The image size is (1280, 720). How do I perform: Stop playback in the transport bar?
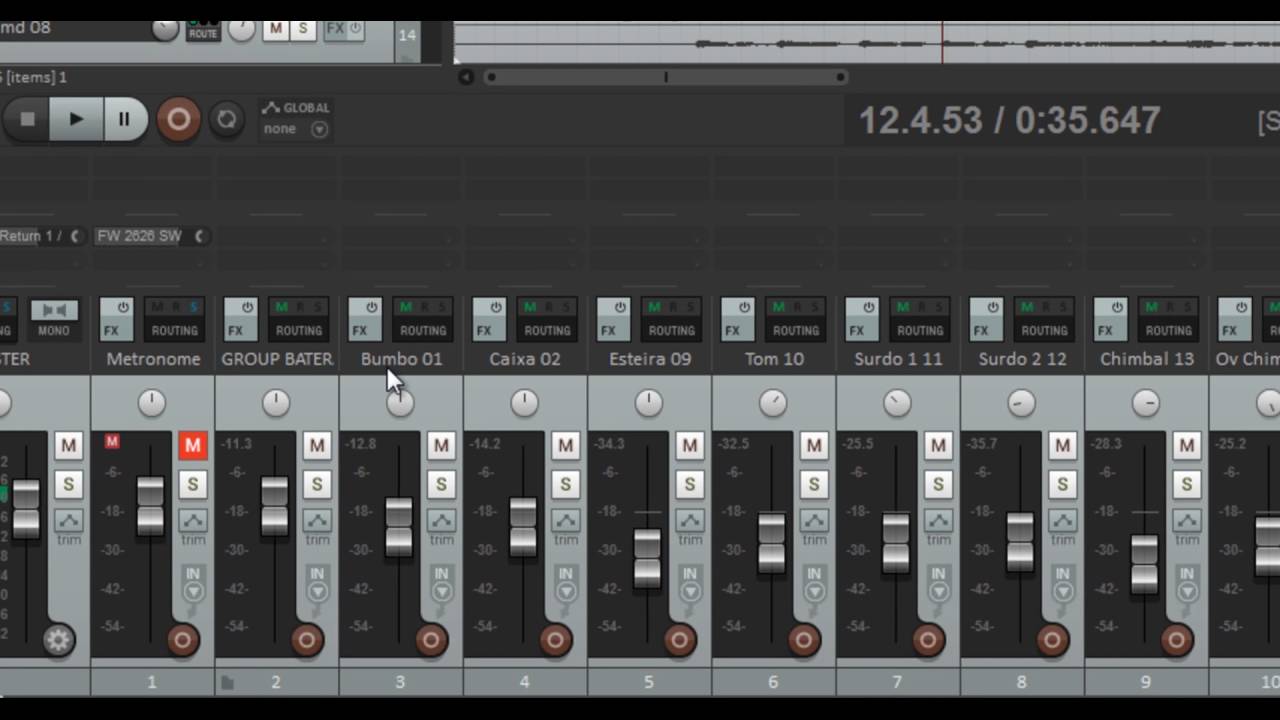(27, 120)
